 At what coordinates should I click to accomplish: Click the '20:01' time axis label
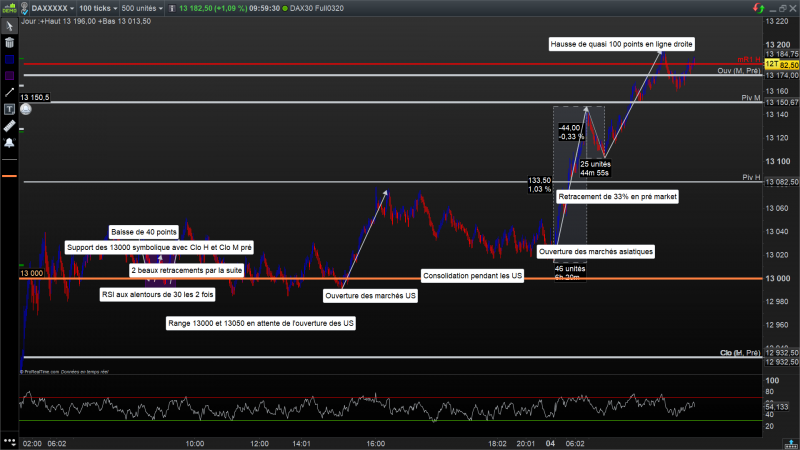click(526, 444)
